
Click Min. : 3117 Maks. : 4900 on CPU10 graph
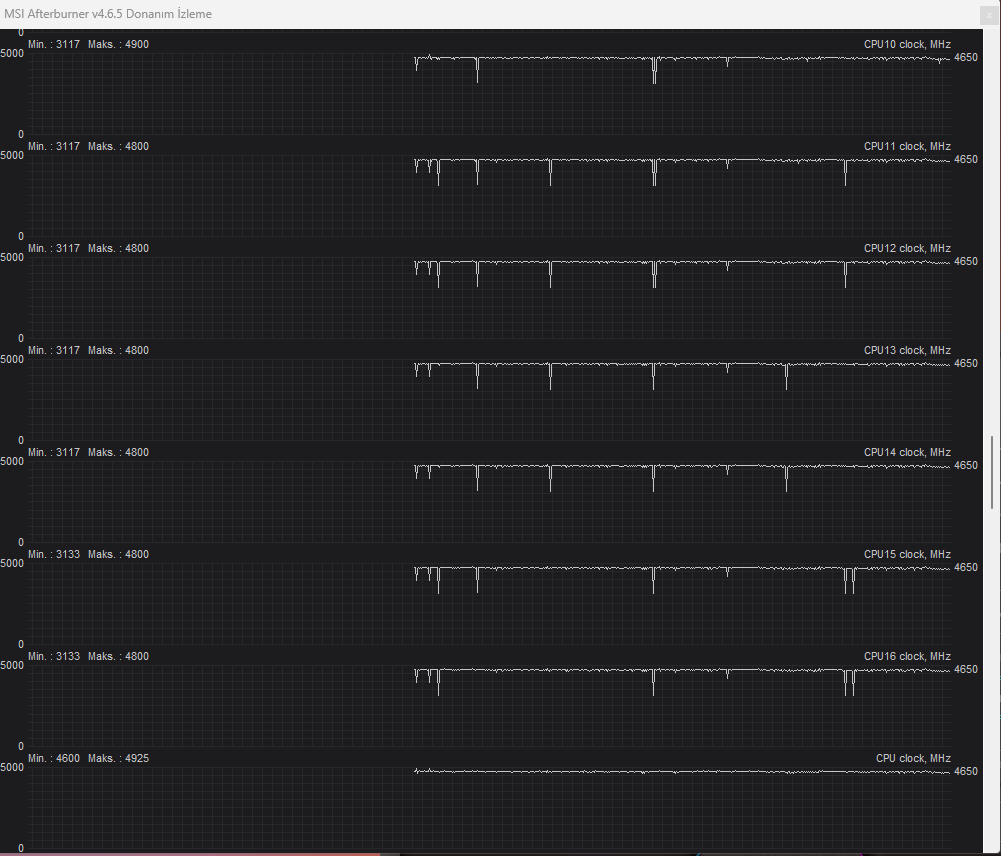tap(88, 45)
